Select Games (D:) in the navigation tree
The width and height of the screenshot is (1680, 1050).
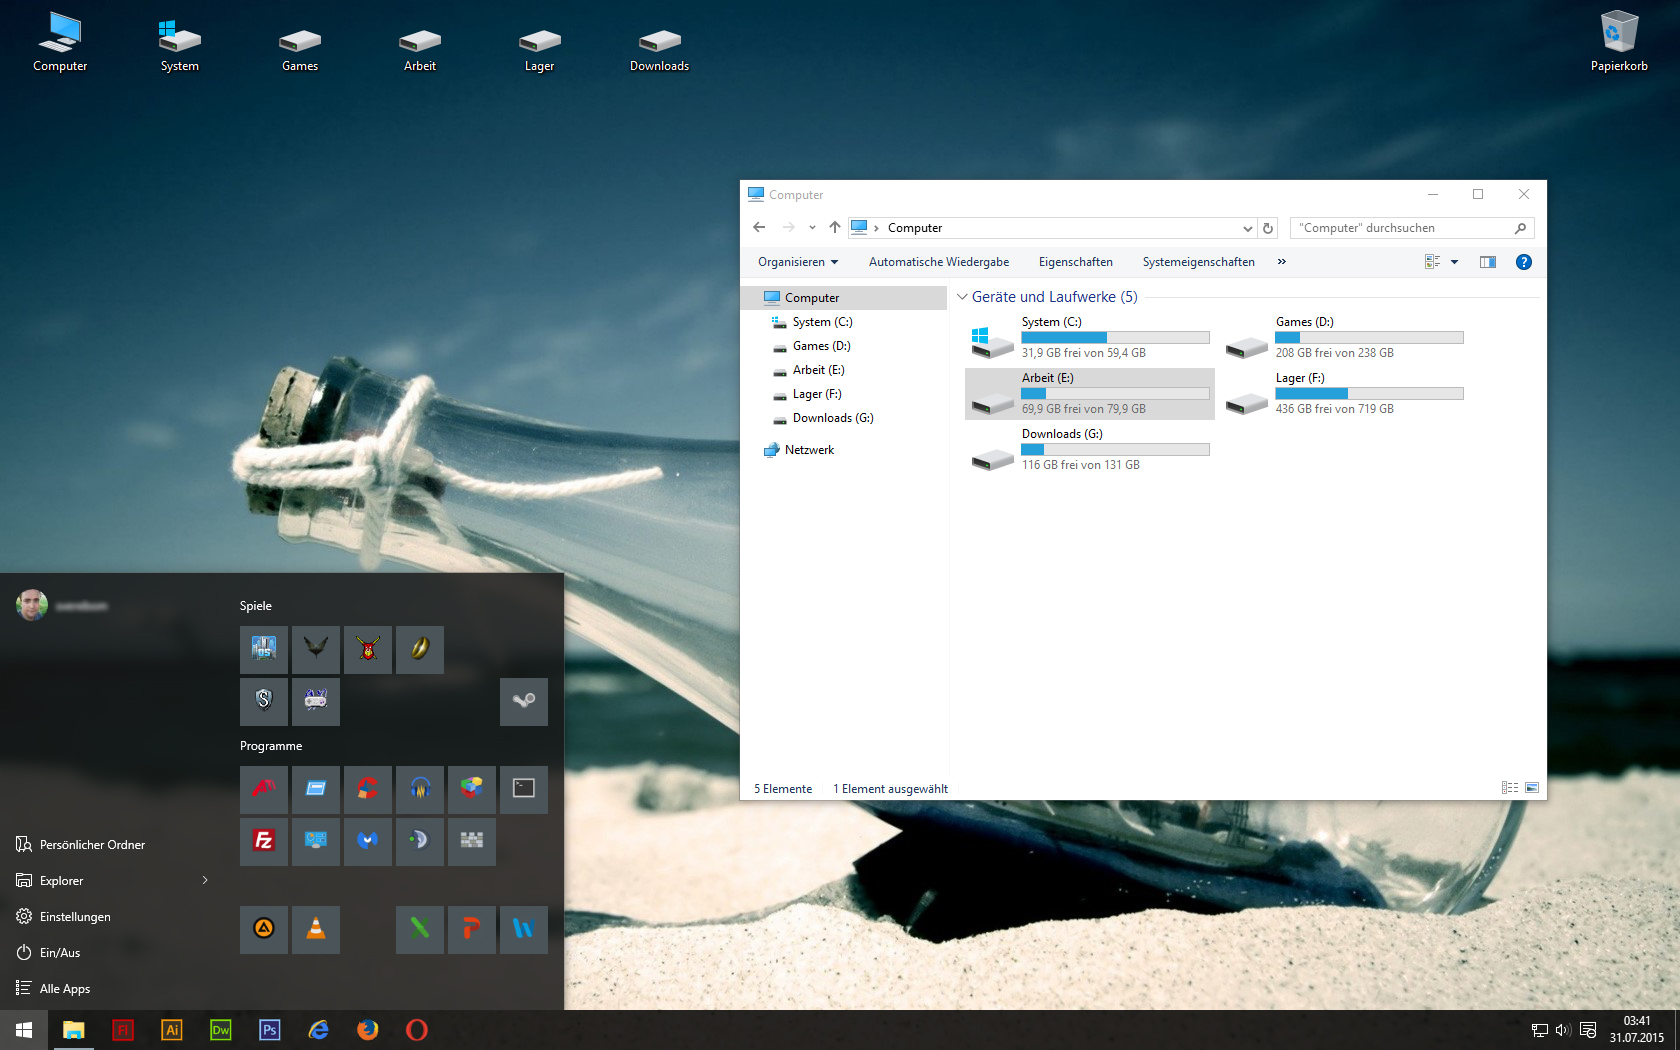coord(821,346)
